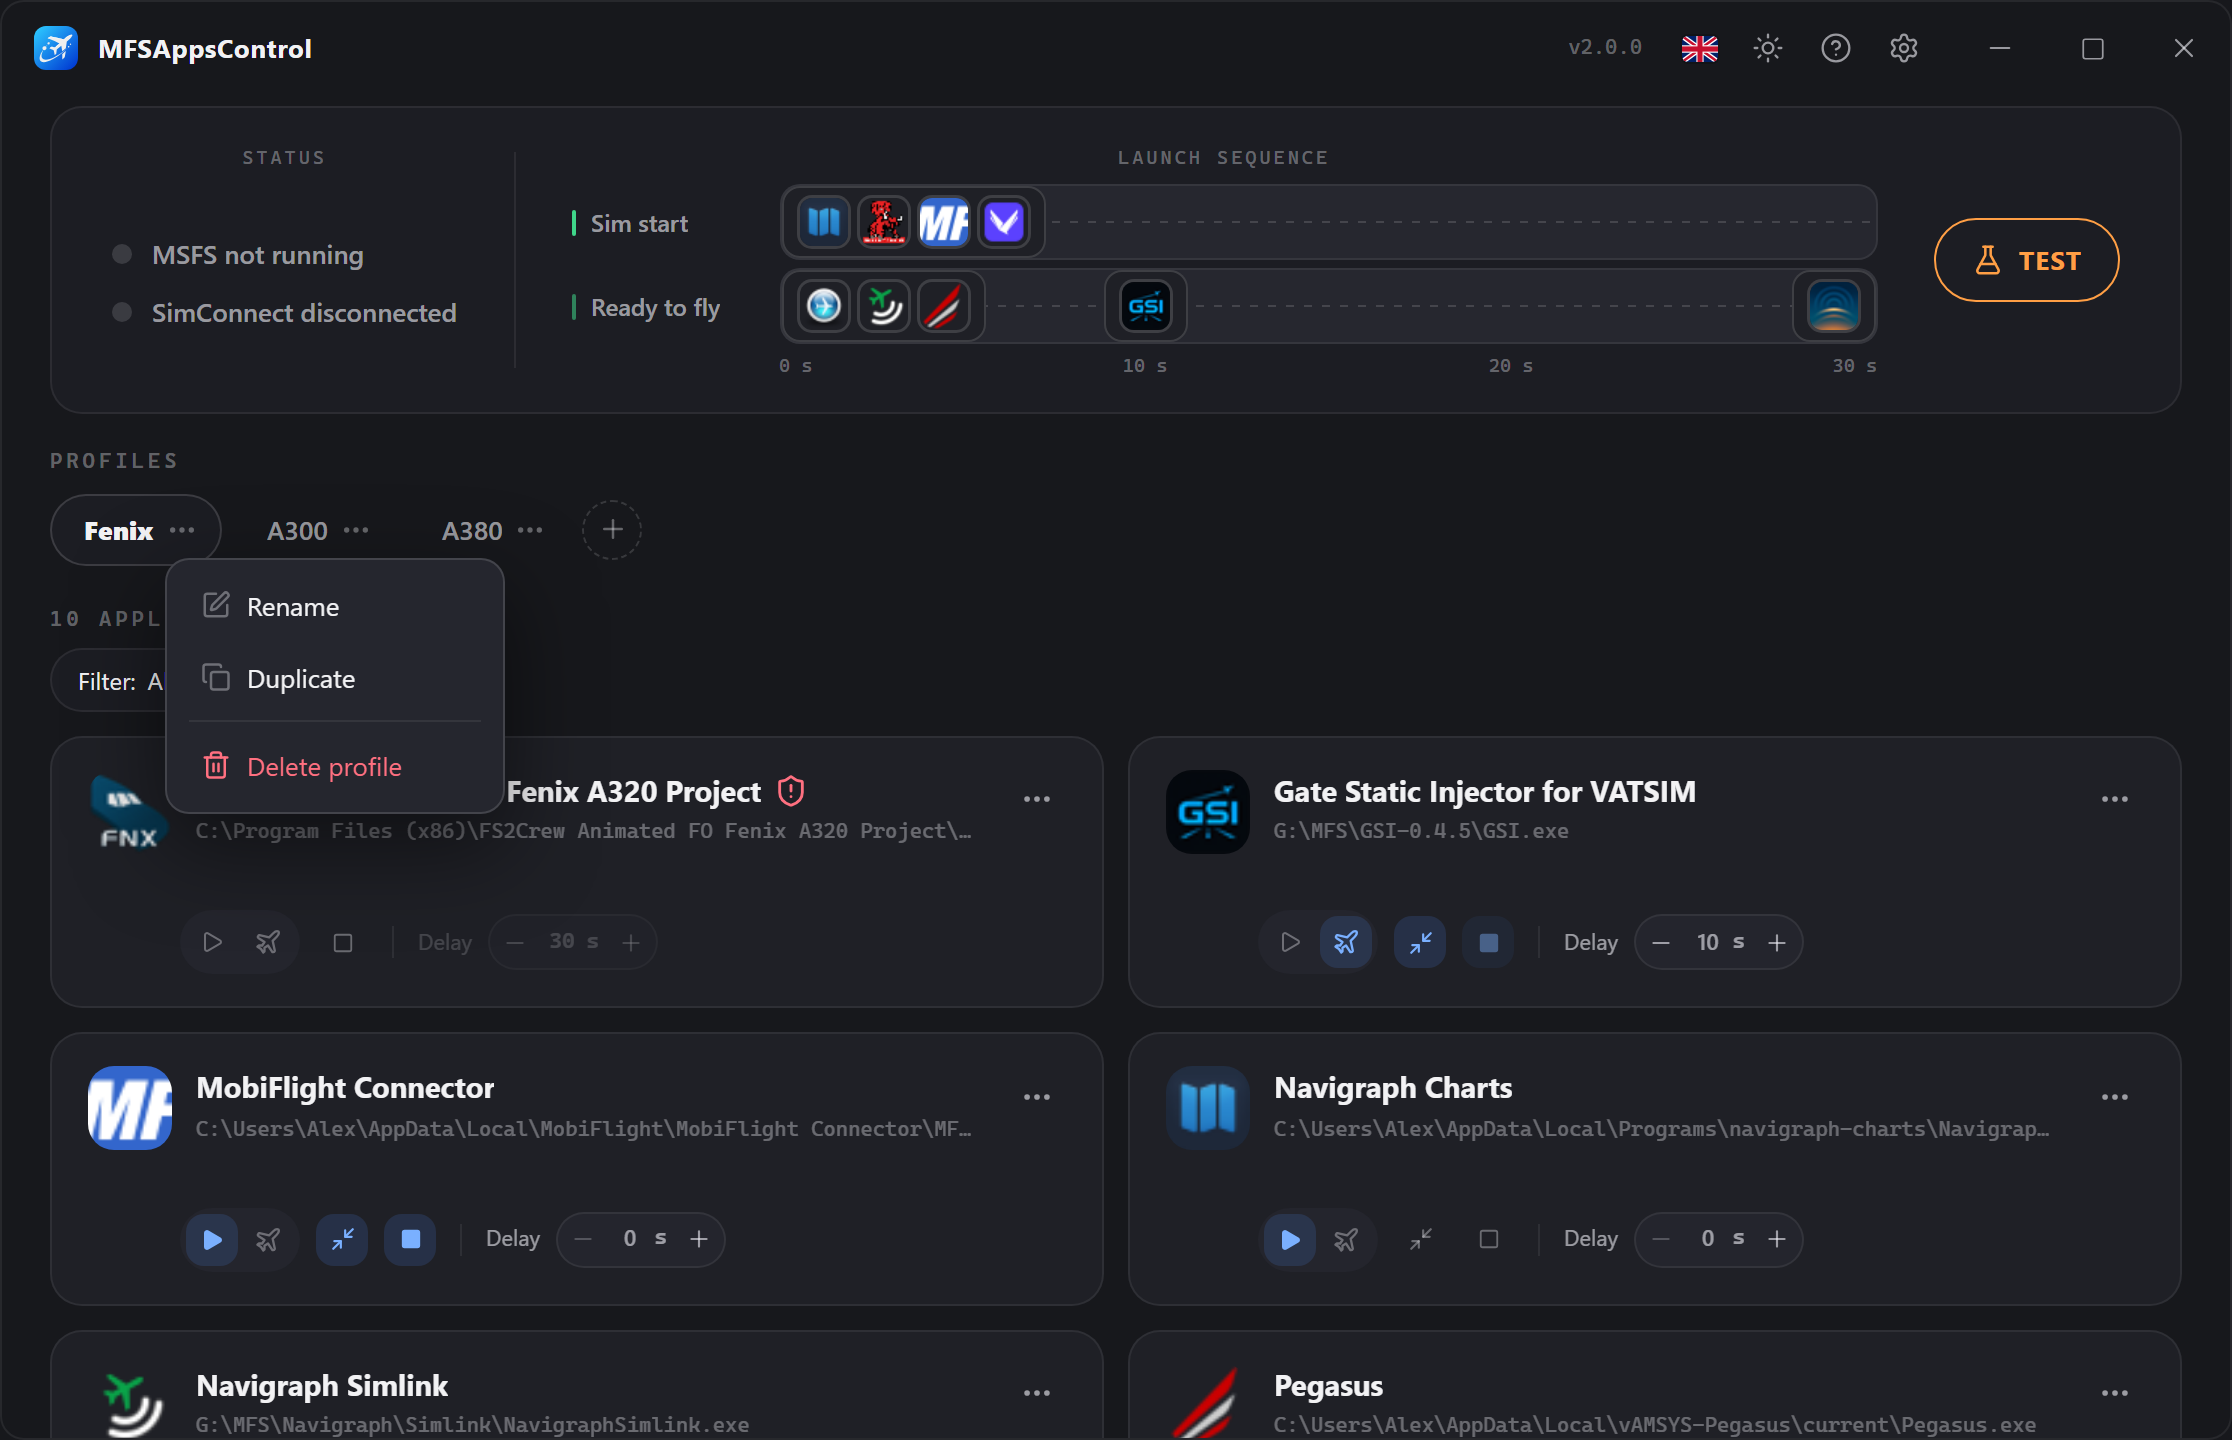Open the A300 profile three-dot menu

point(356,530)
